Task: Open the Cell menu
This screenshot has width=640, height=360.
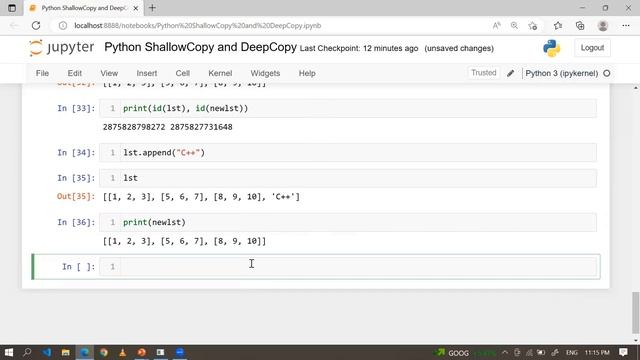Action: coord(182,73)
